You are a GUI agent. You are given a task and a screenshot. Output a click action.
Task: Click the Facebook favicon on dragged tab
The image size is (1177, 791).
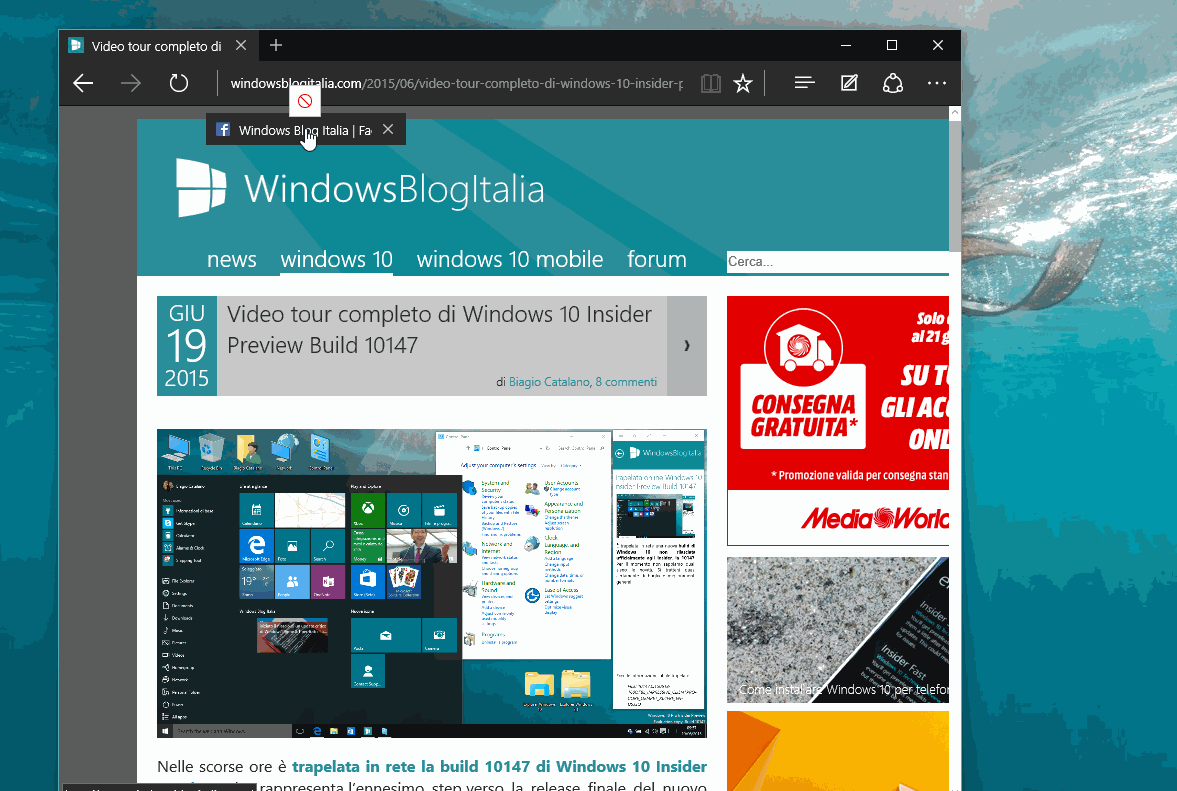pyautogui.click(x=223, y=130)
